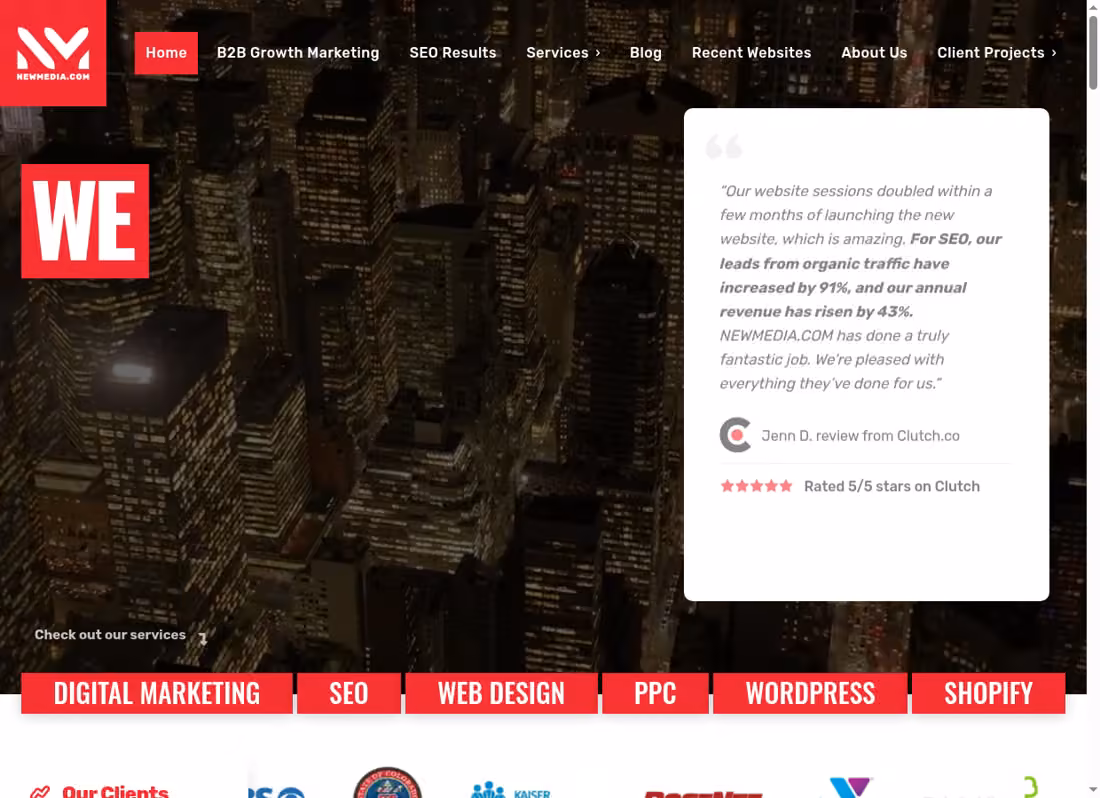Screen dimensions: 1100x798
Task: Open B2B Growth Marketing page
Action: (297, 53)
